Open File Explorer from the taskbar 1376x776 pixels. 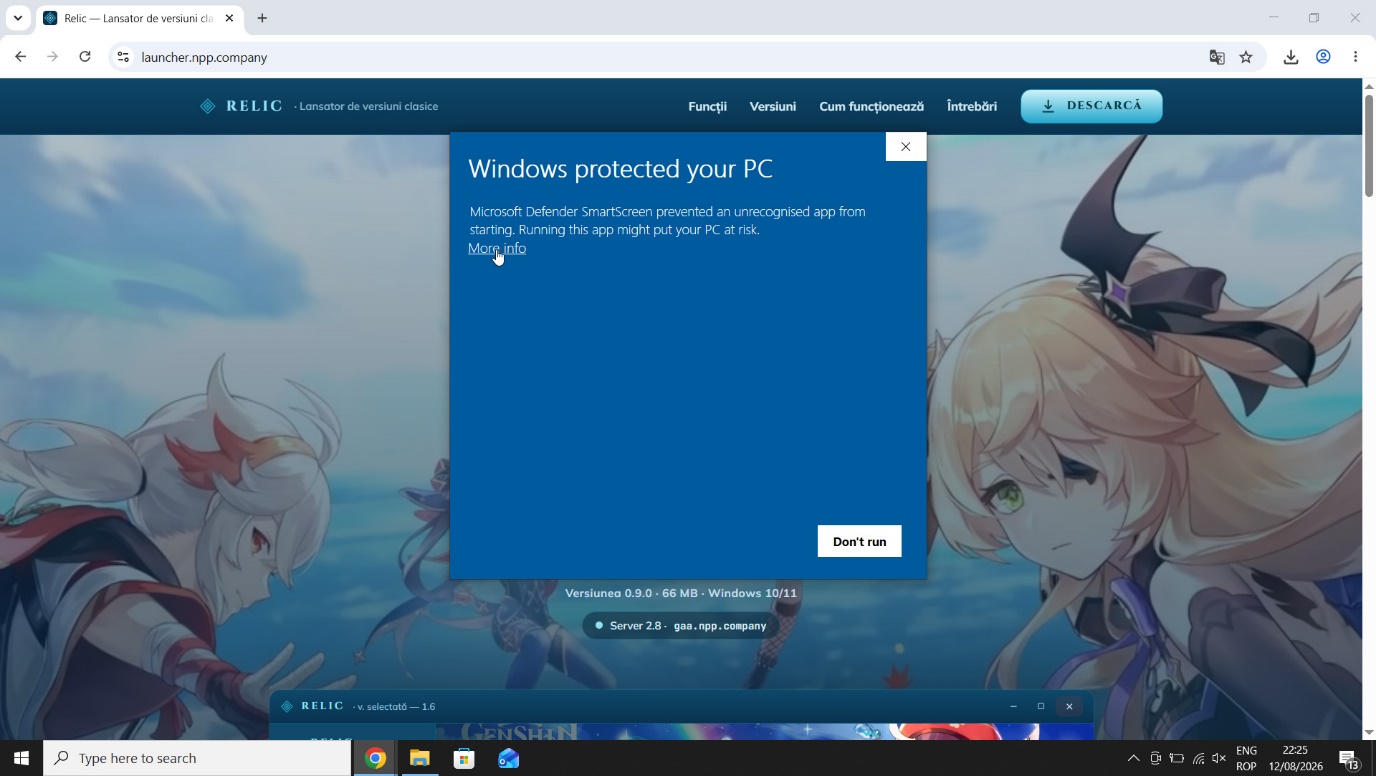pyautogui.click(x=419, y=758)
